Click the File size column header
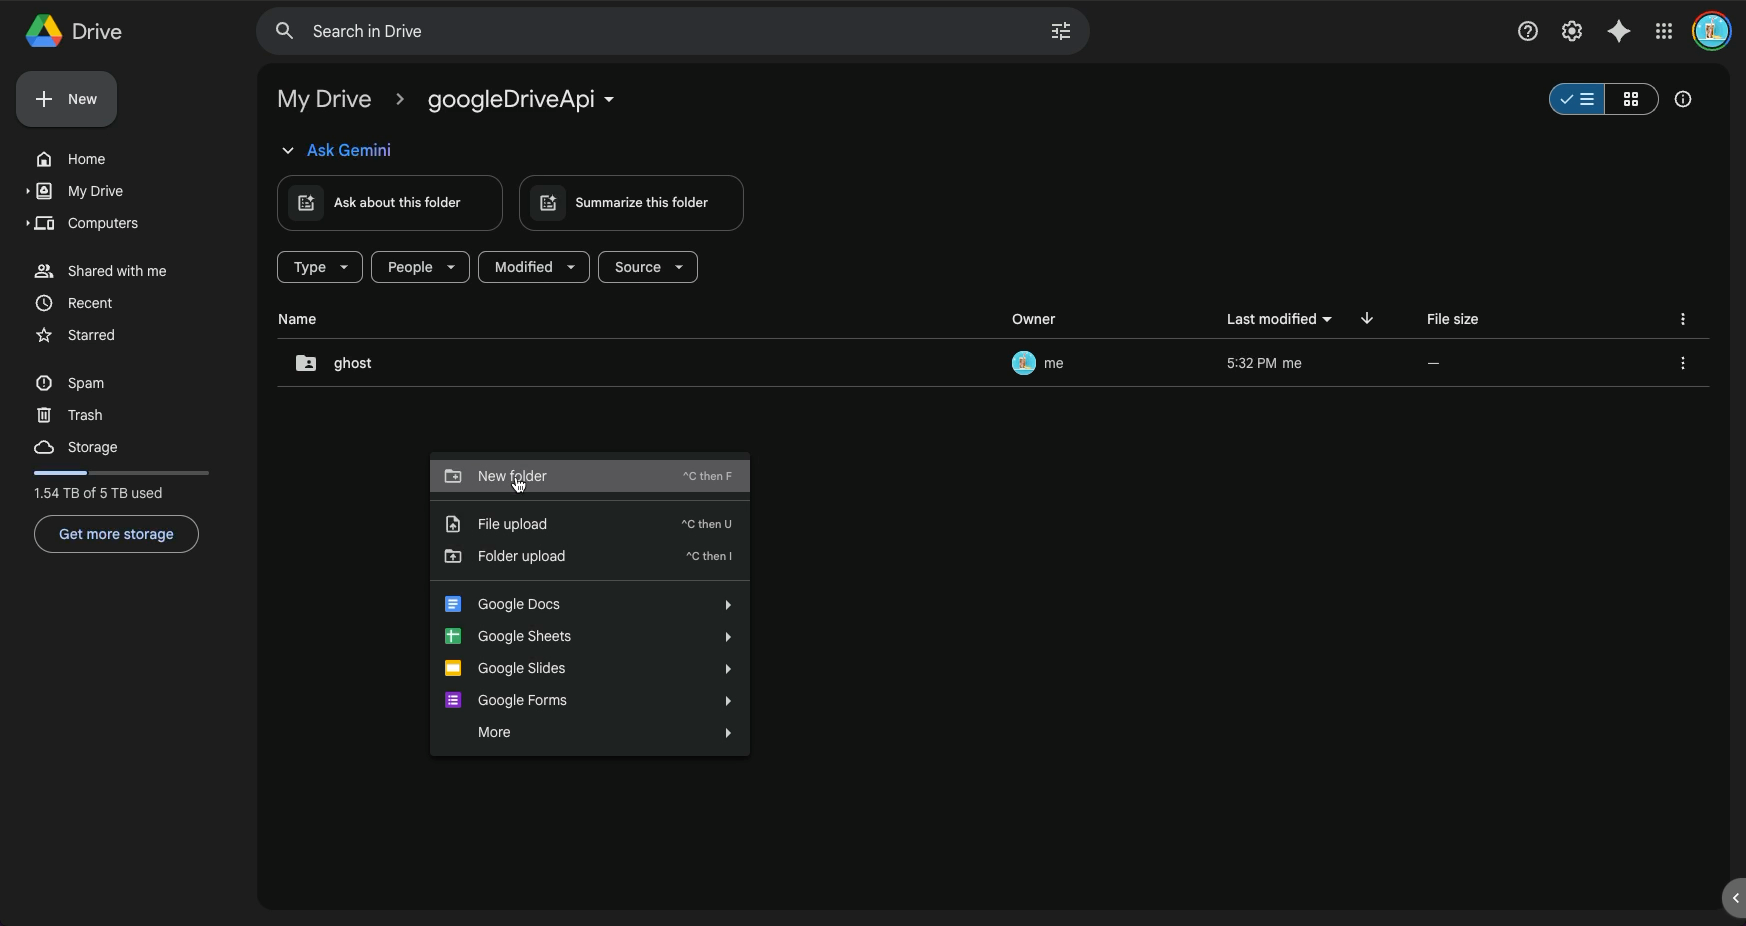Screen dimensions: 1746x926 click(1452, 319)
